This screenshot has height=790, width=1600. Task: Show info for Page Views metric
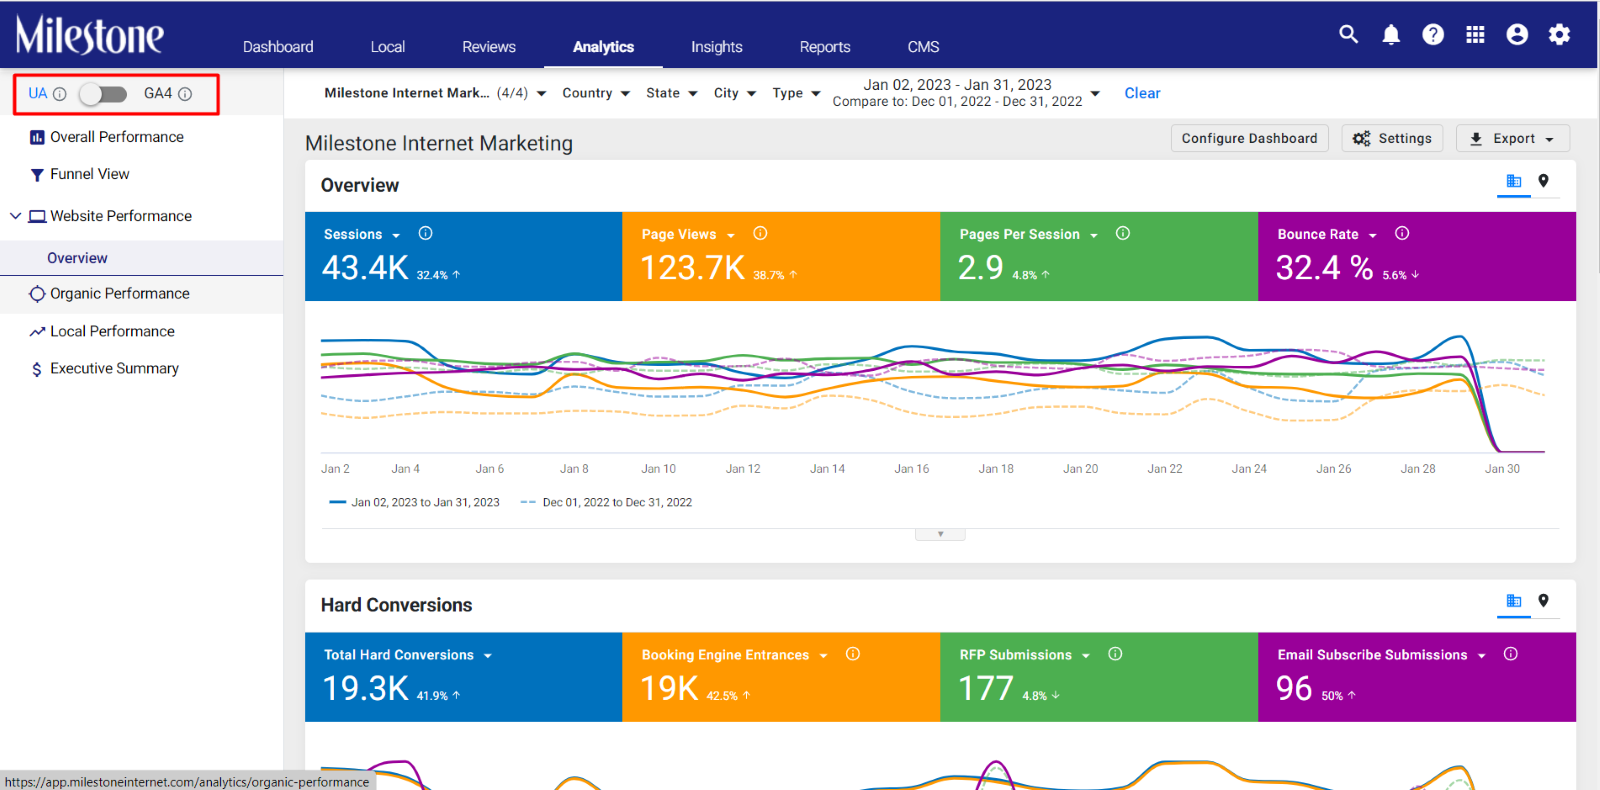[760, 233]
